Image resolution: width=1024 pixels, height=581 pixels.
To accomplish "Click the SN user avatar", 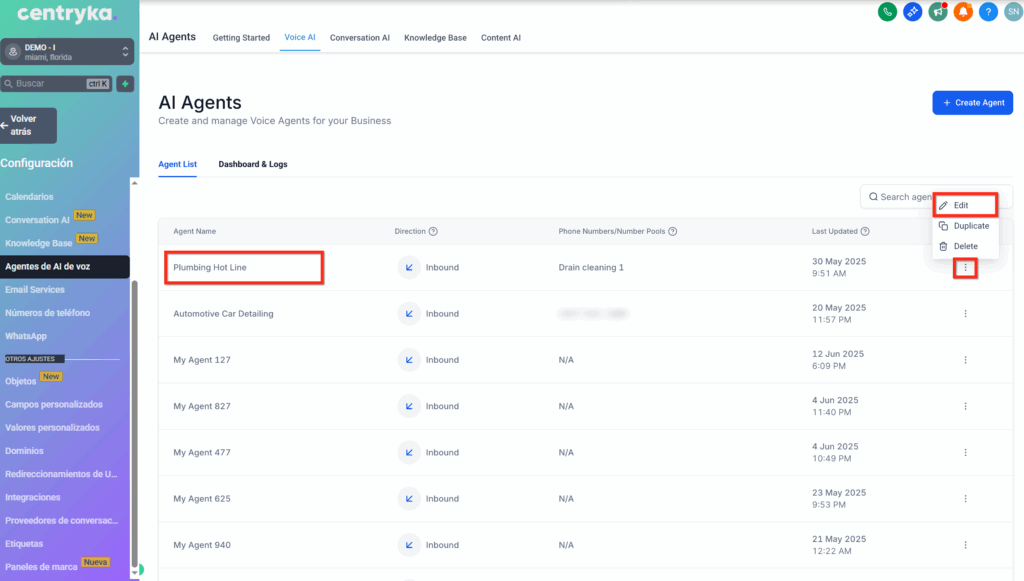I will [1012, 12].
